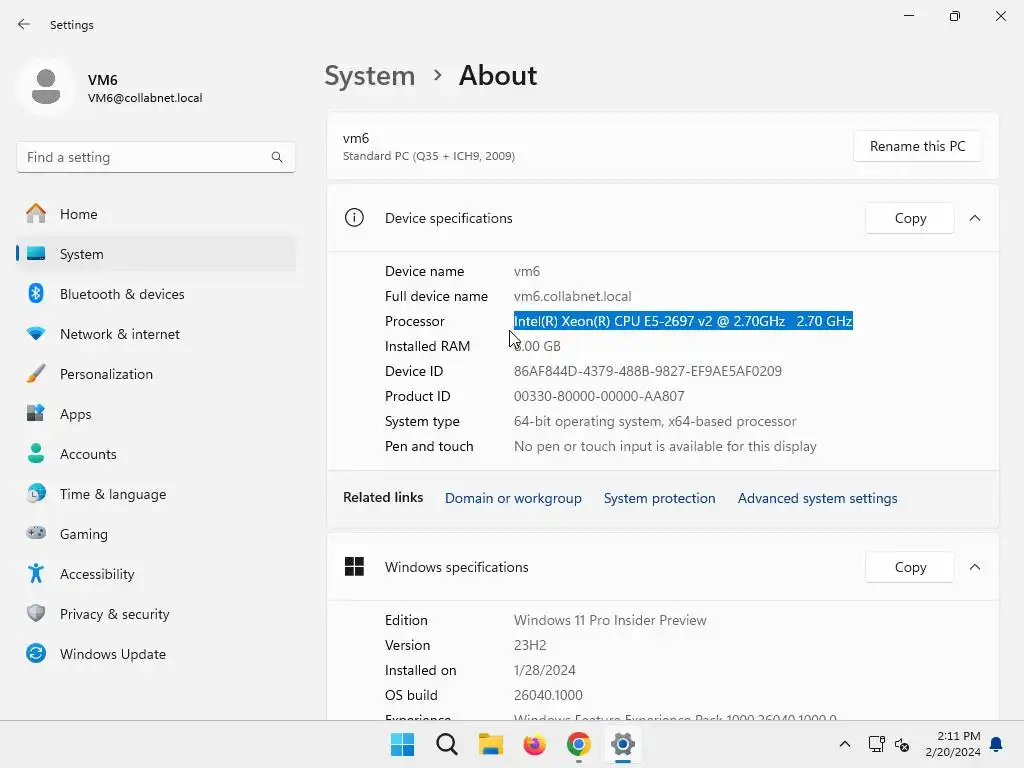Click the Installed on date 1/28/2024
1024x768 pixels.
pos(545,670)
